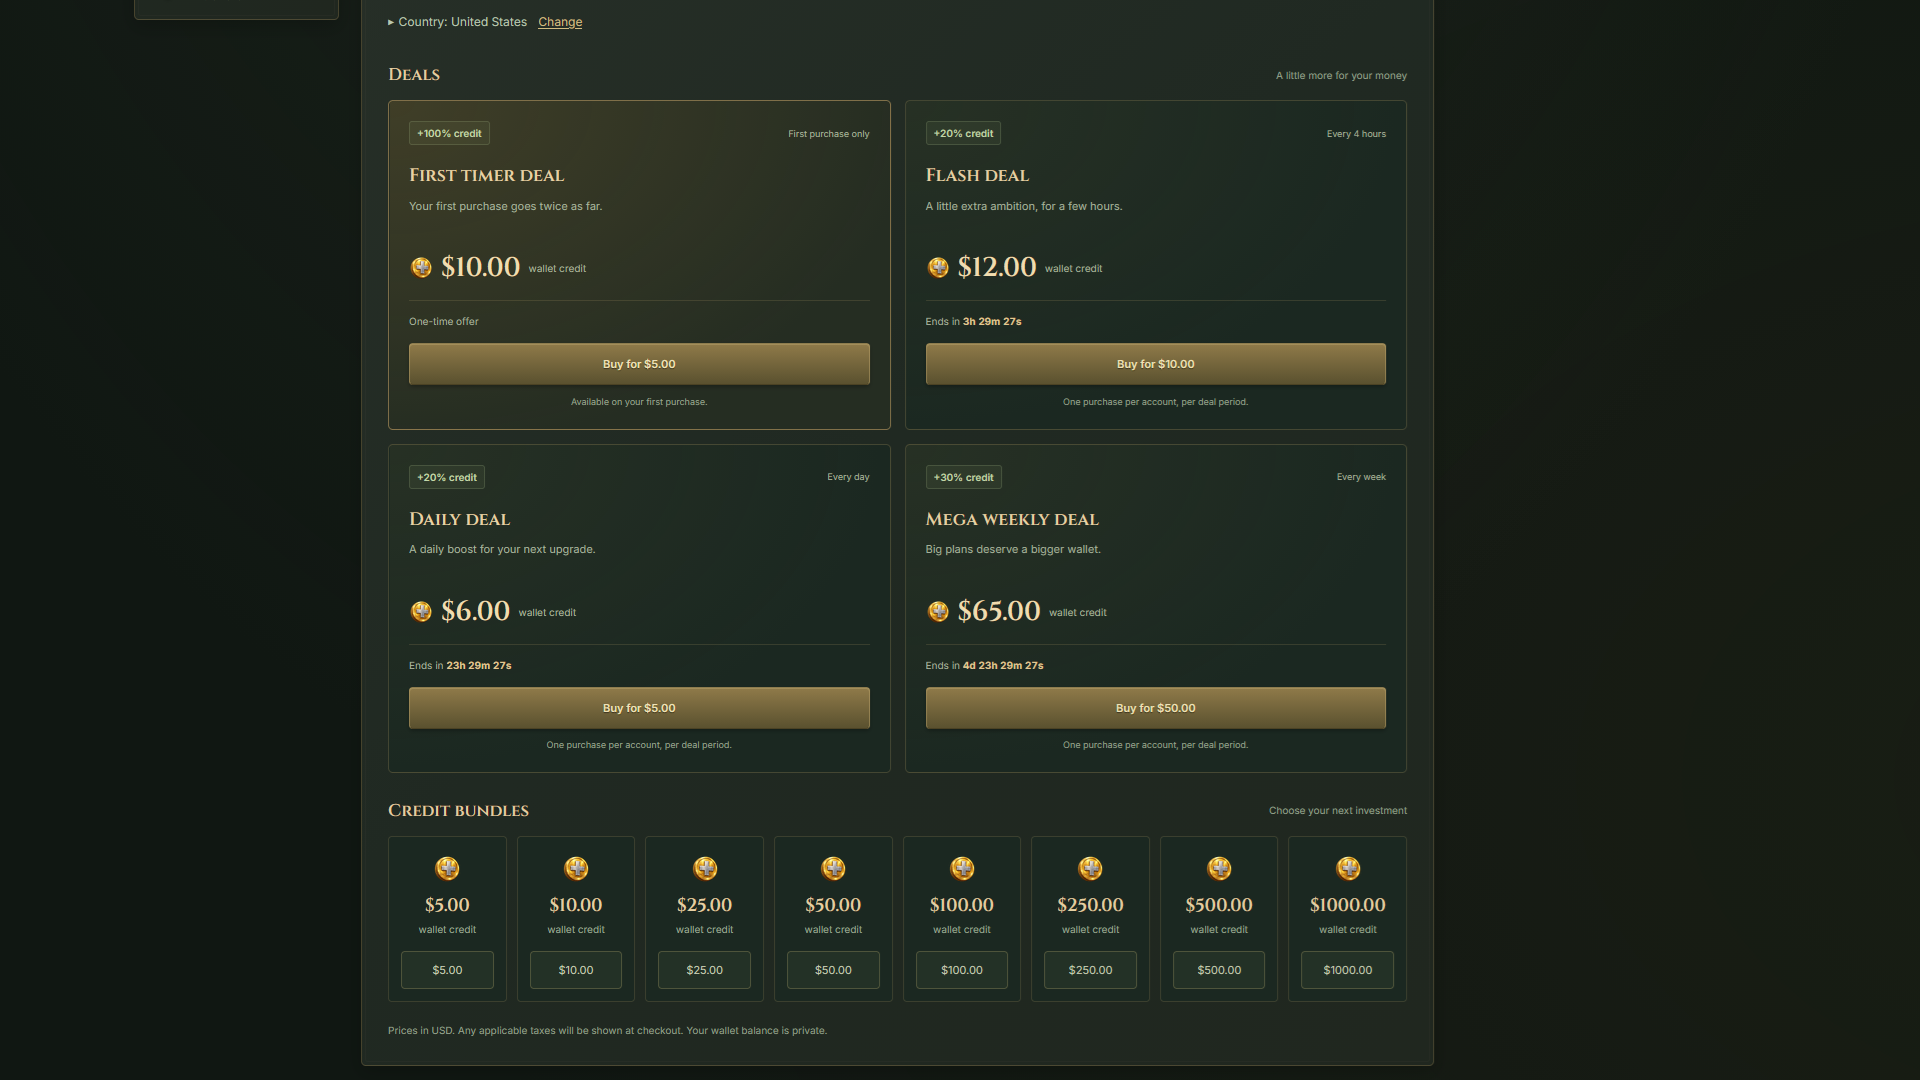Click the coin icon next to $6.00 Daily Deal

(421, 611)
